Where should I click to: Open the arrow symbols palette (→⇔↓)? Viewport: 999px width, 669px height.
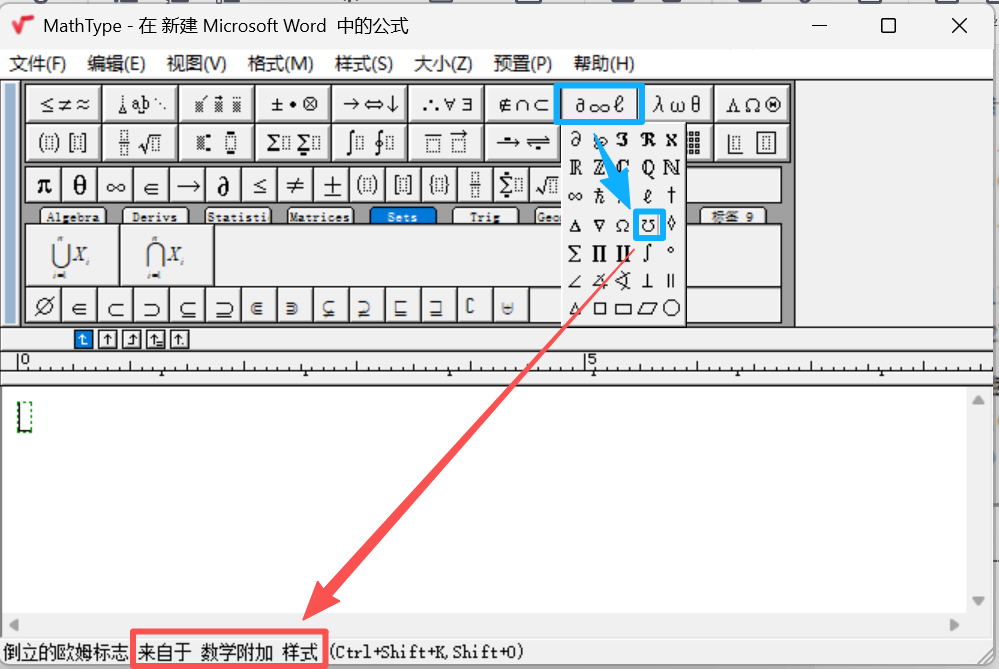click(x=370, y=104)
